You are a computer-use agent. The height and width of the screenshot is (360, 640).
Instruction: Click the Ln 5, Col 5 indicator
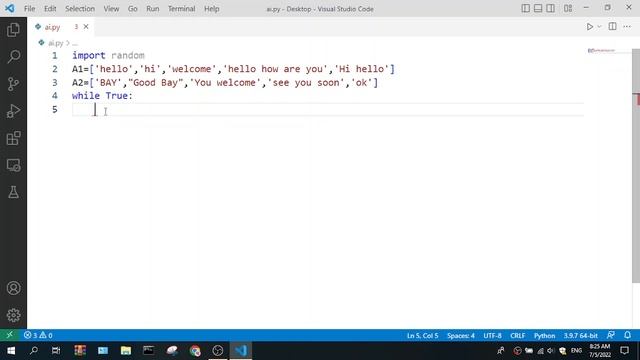coord(422,336)
